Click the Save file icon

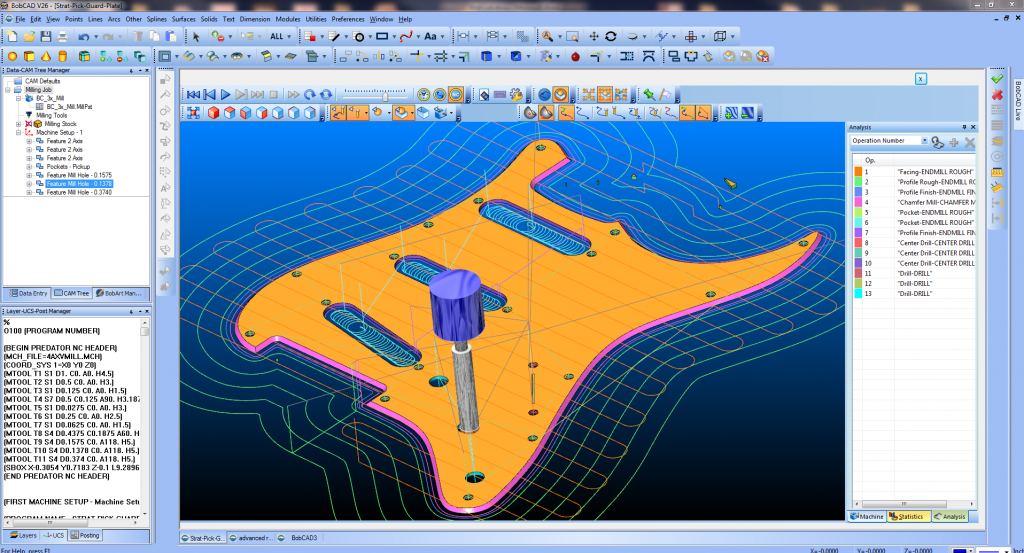[x=45, y=36]
